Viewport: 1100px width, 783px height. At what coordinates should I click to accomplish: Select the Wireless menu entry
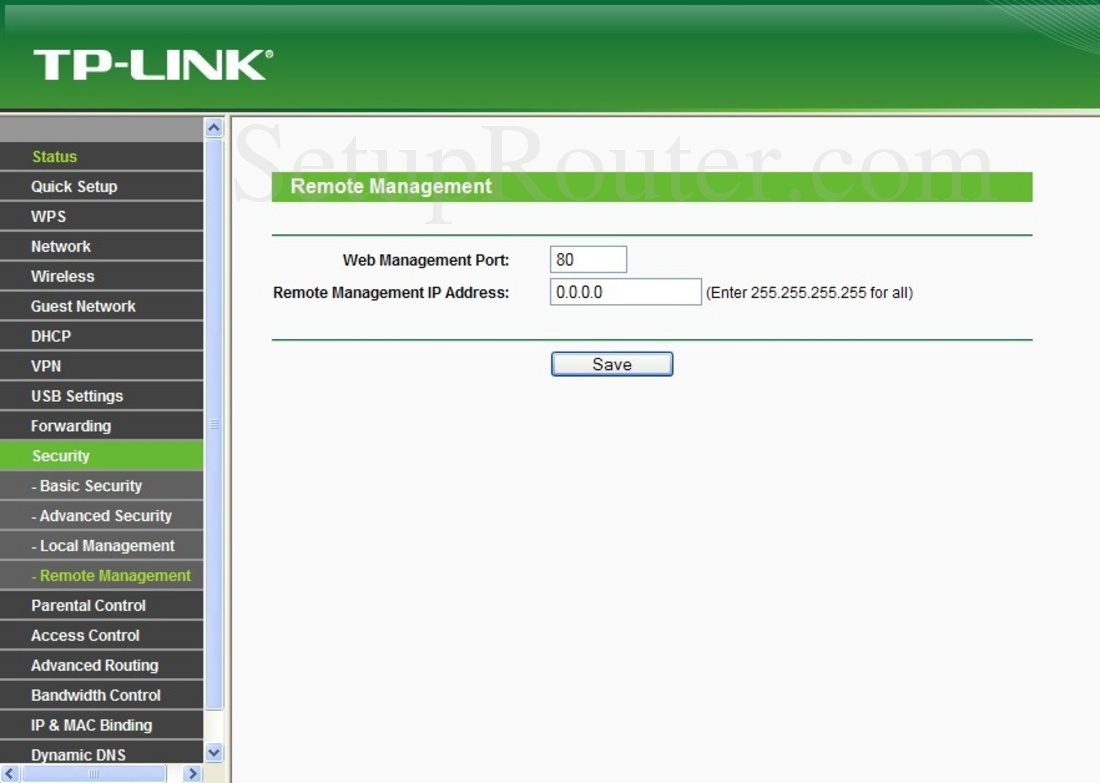coord(102,276)
